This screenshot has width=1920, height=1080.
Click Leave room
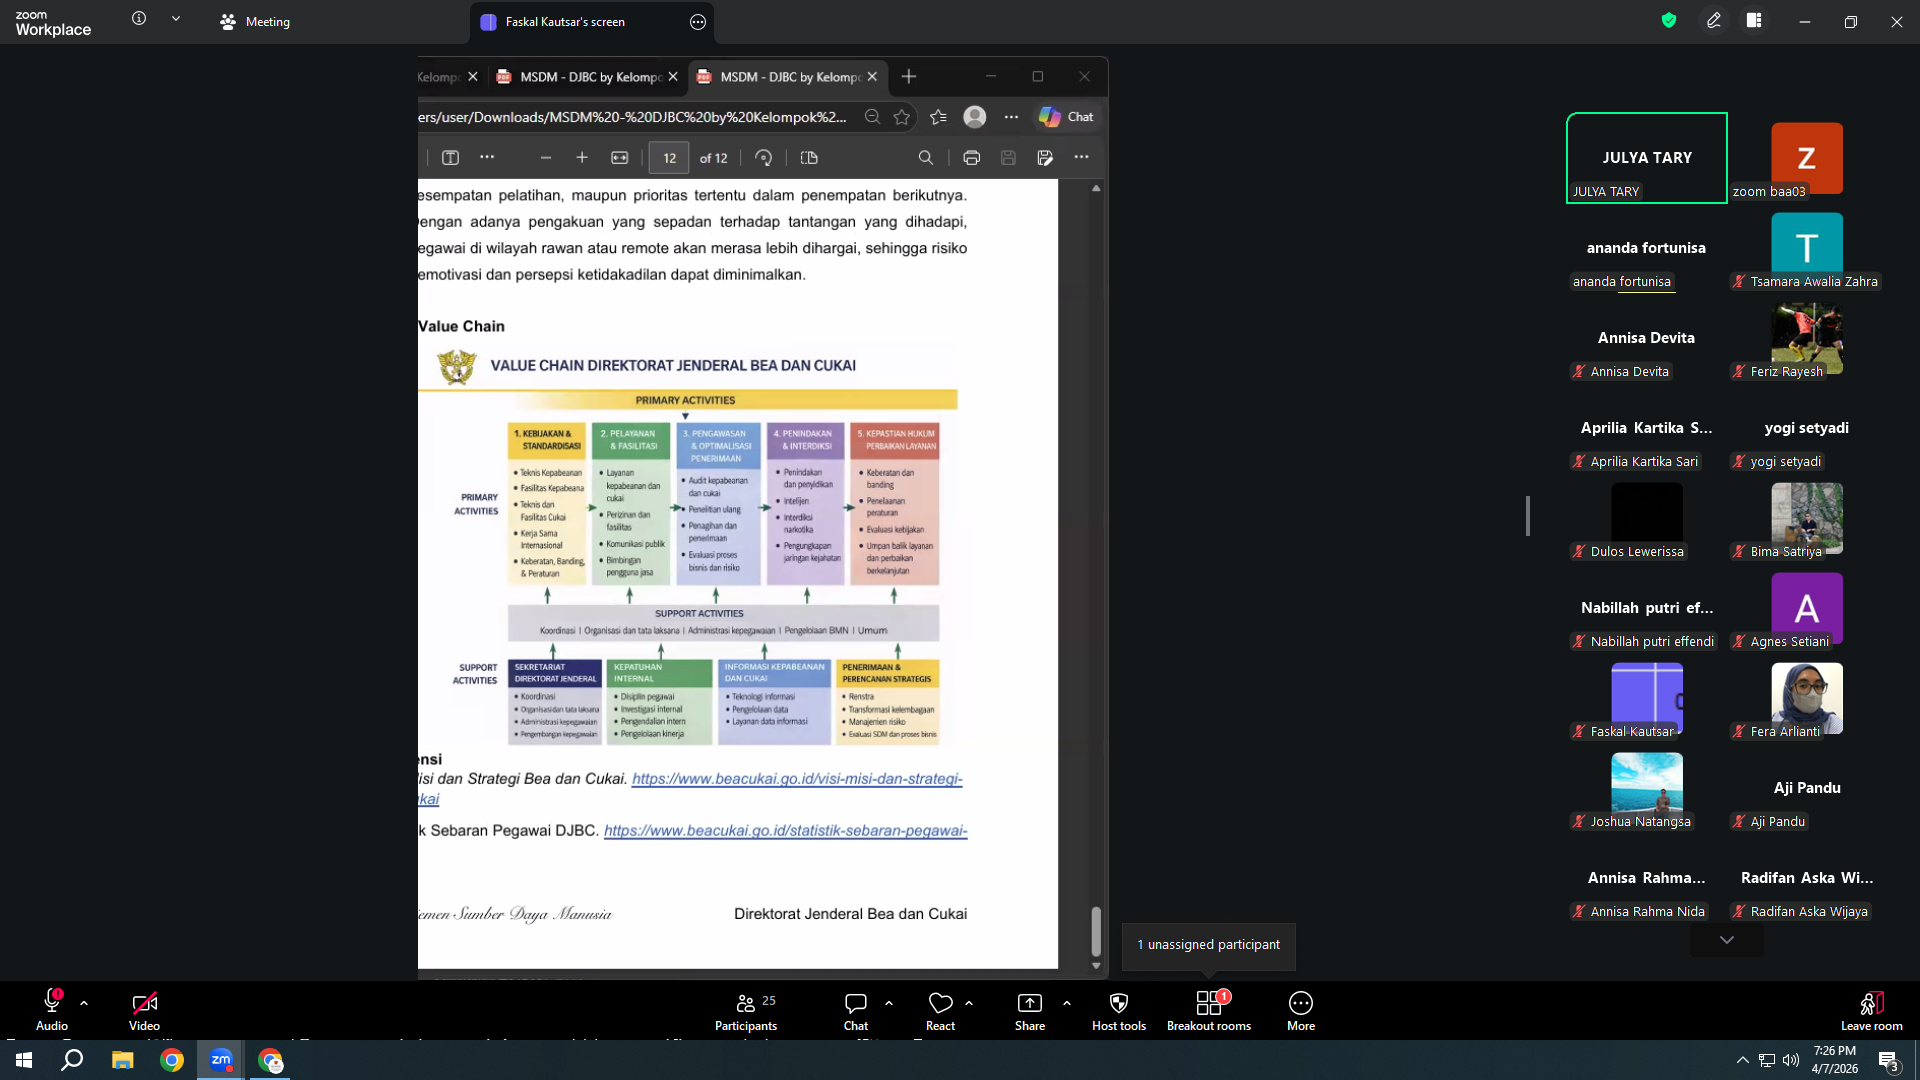[x=1872, y=1011]
